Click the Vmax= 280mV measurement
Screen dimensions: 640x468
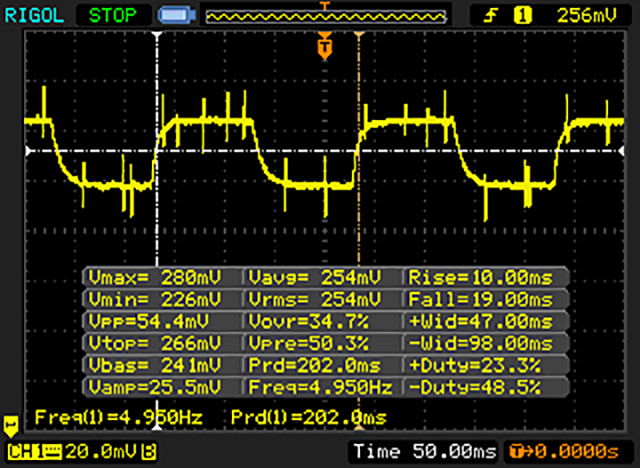coord(154,278)
